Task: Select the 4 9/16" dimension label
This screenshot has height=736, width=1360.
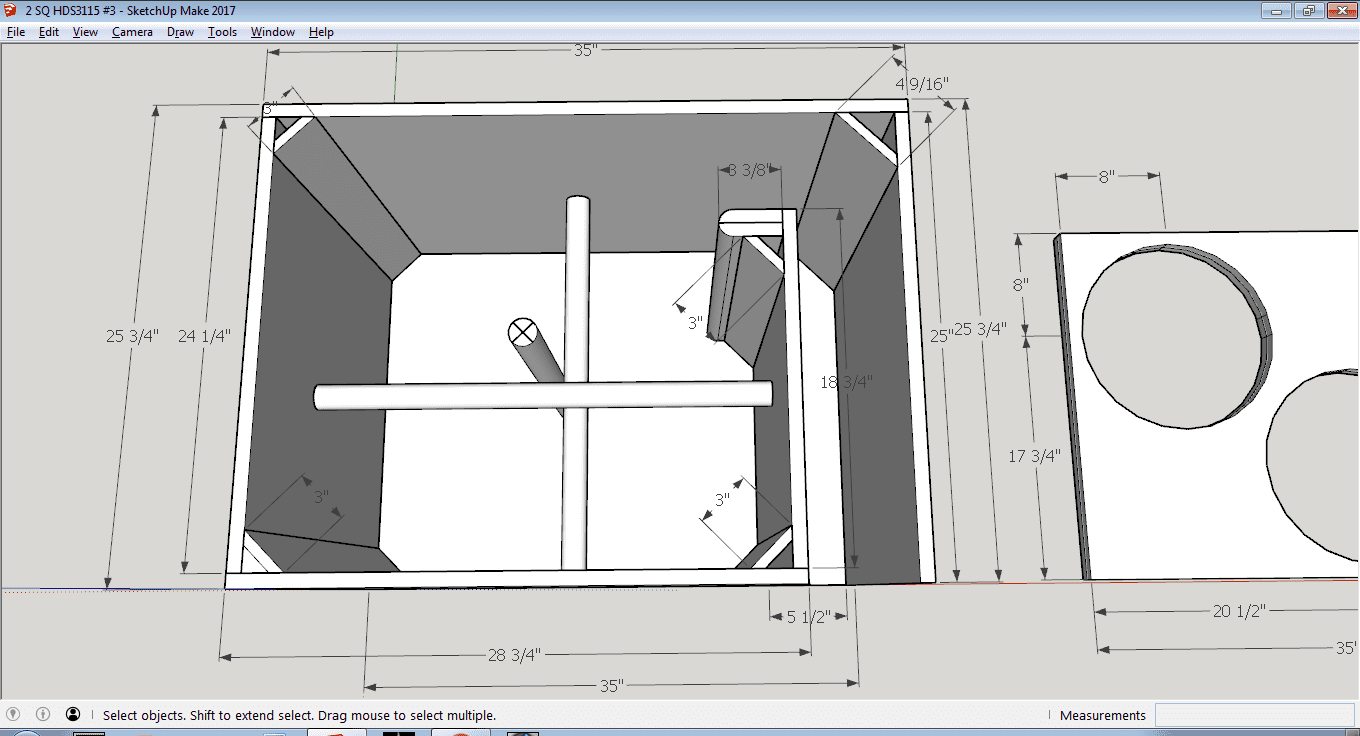Action: [x=921, y=83]
